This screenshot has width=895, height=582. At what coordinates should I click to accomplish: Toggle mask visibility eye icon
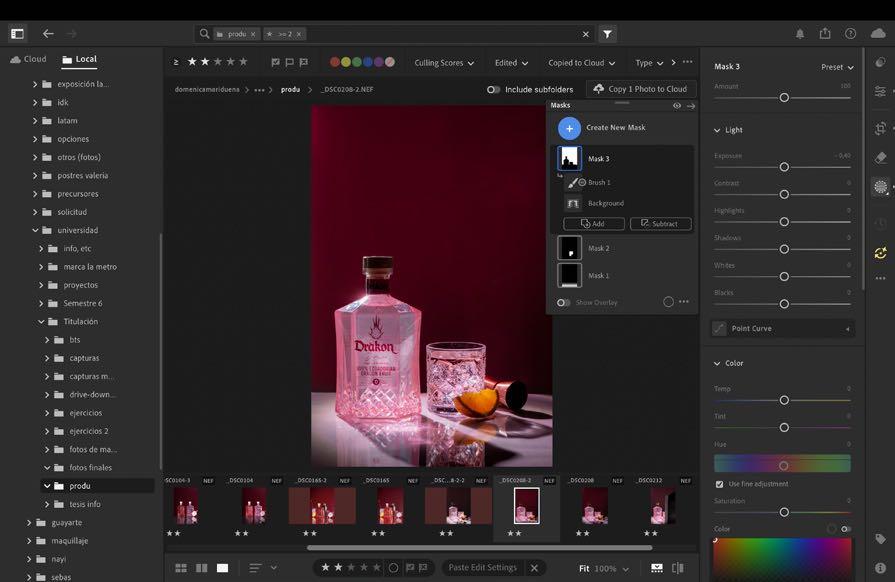click(676, 106)
